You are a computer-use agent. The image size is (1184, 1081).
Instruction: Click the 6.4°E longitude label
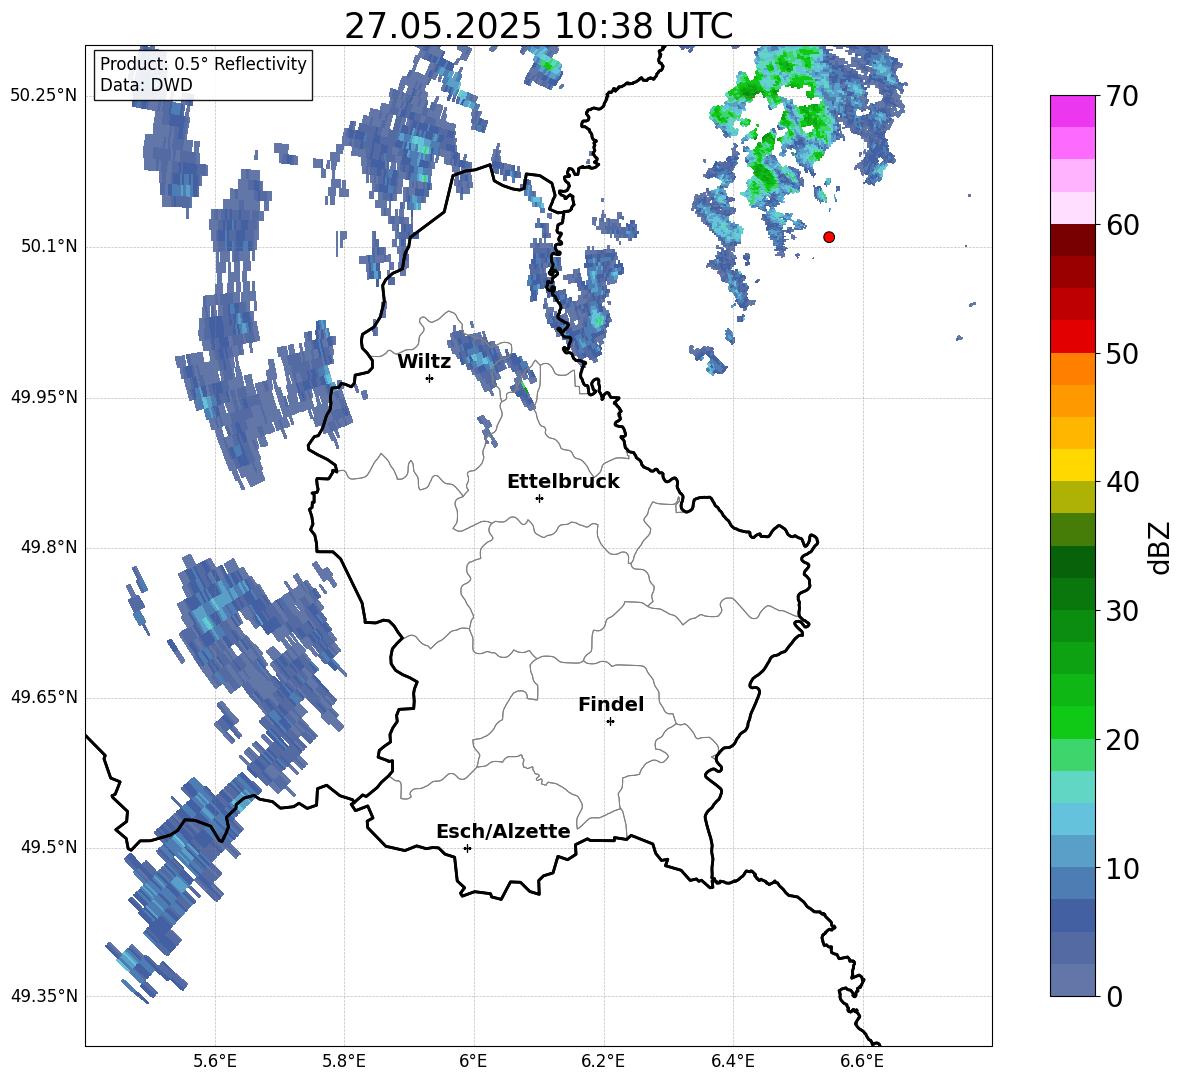(732, 1061)
